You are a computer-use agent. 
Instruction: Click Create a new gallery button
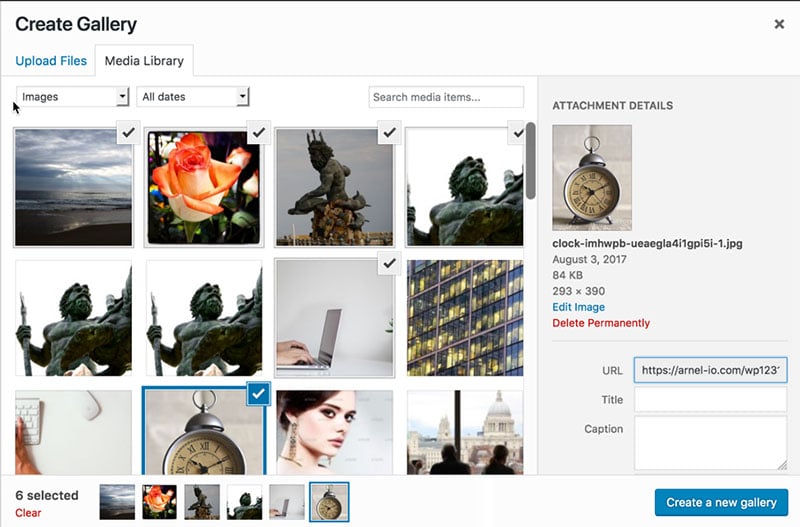point(721,503)
